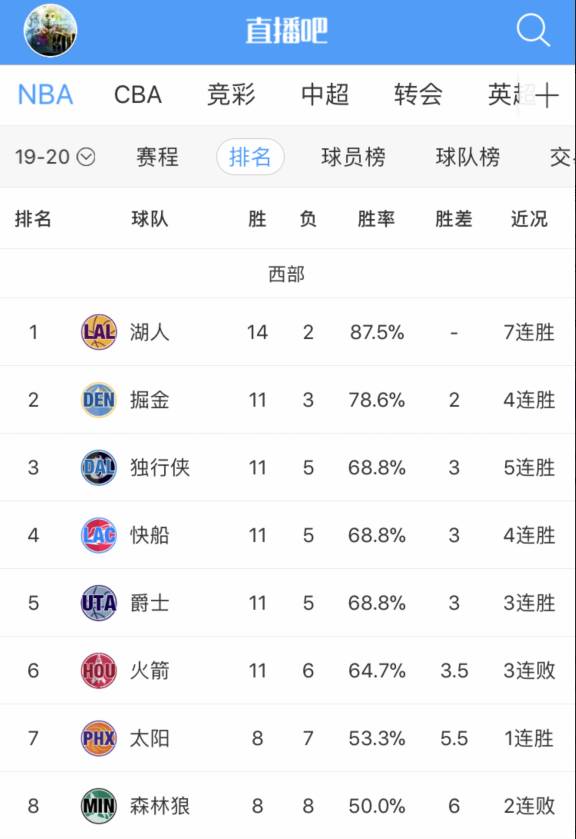This screenshot has height=839, width=576.
Task: Open the search magnifier icon
Action: (533, 30)
